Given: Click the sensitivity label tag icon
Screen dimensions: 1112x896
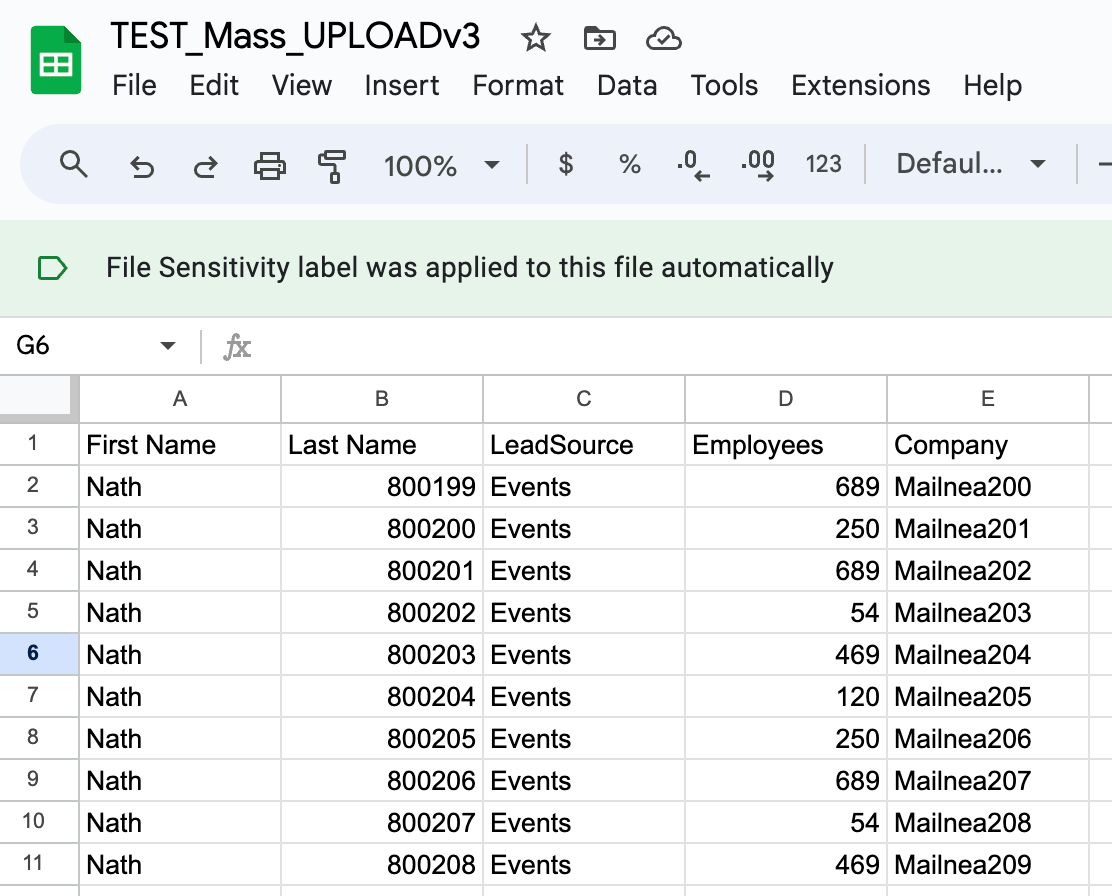Looking at the screenshot, I should pyautogui.click(x=52, y=268).
